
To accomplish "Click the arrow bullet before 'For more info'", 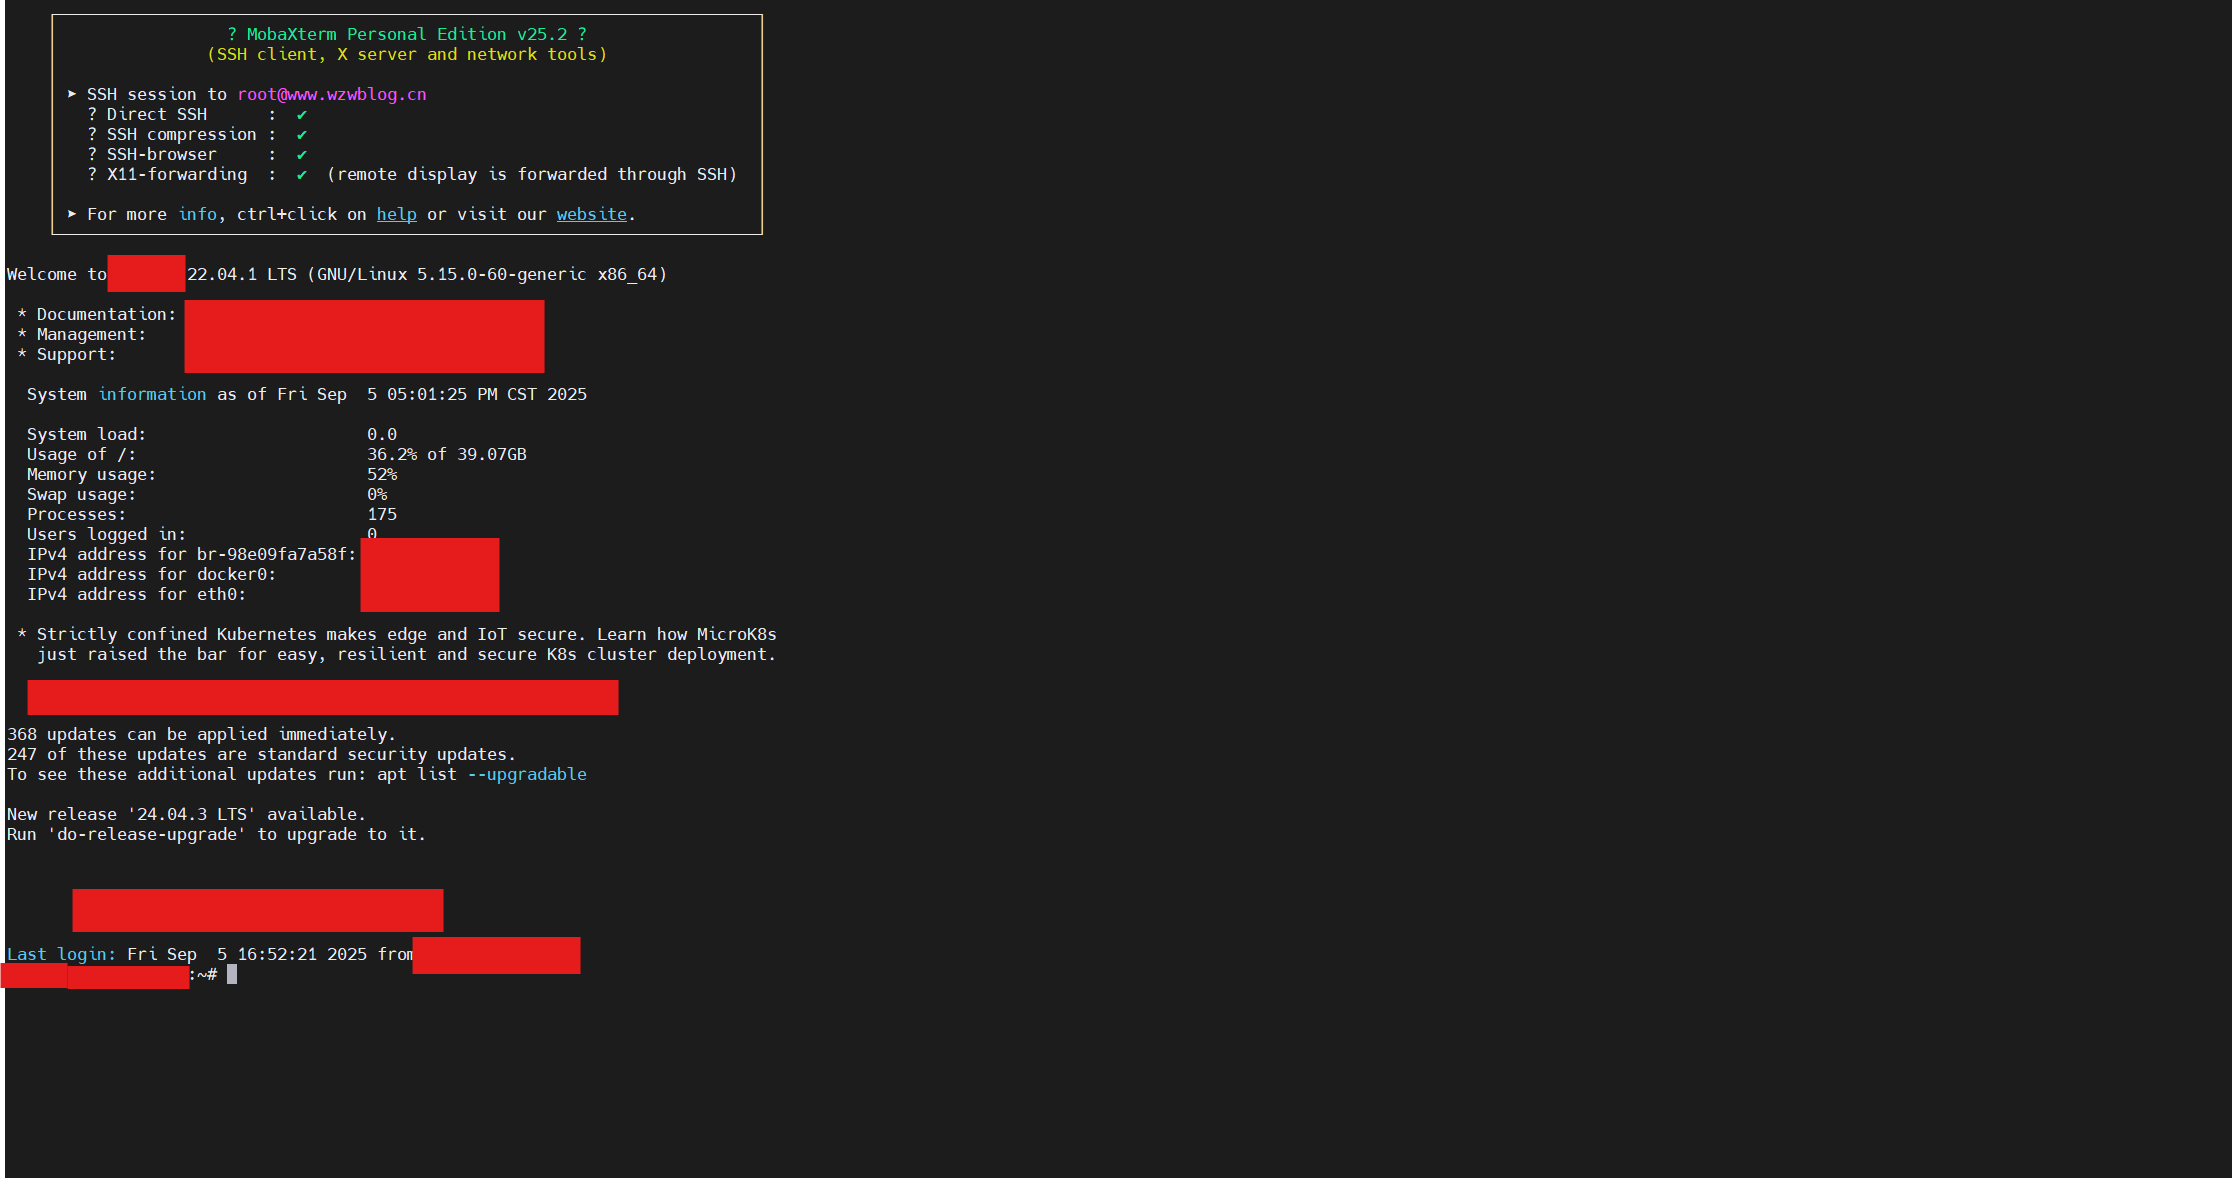I will [72, 214].
